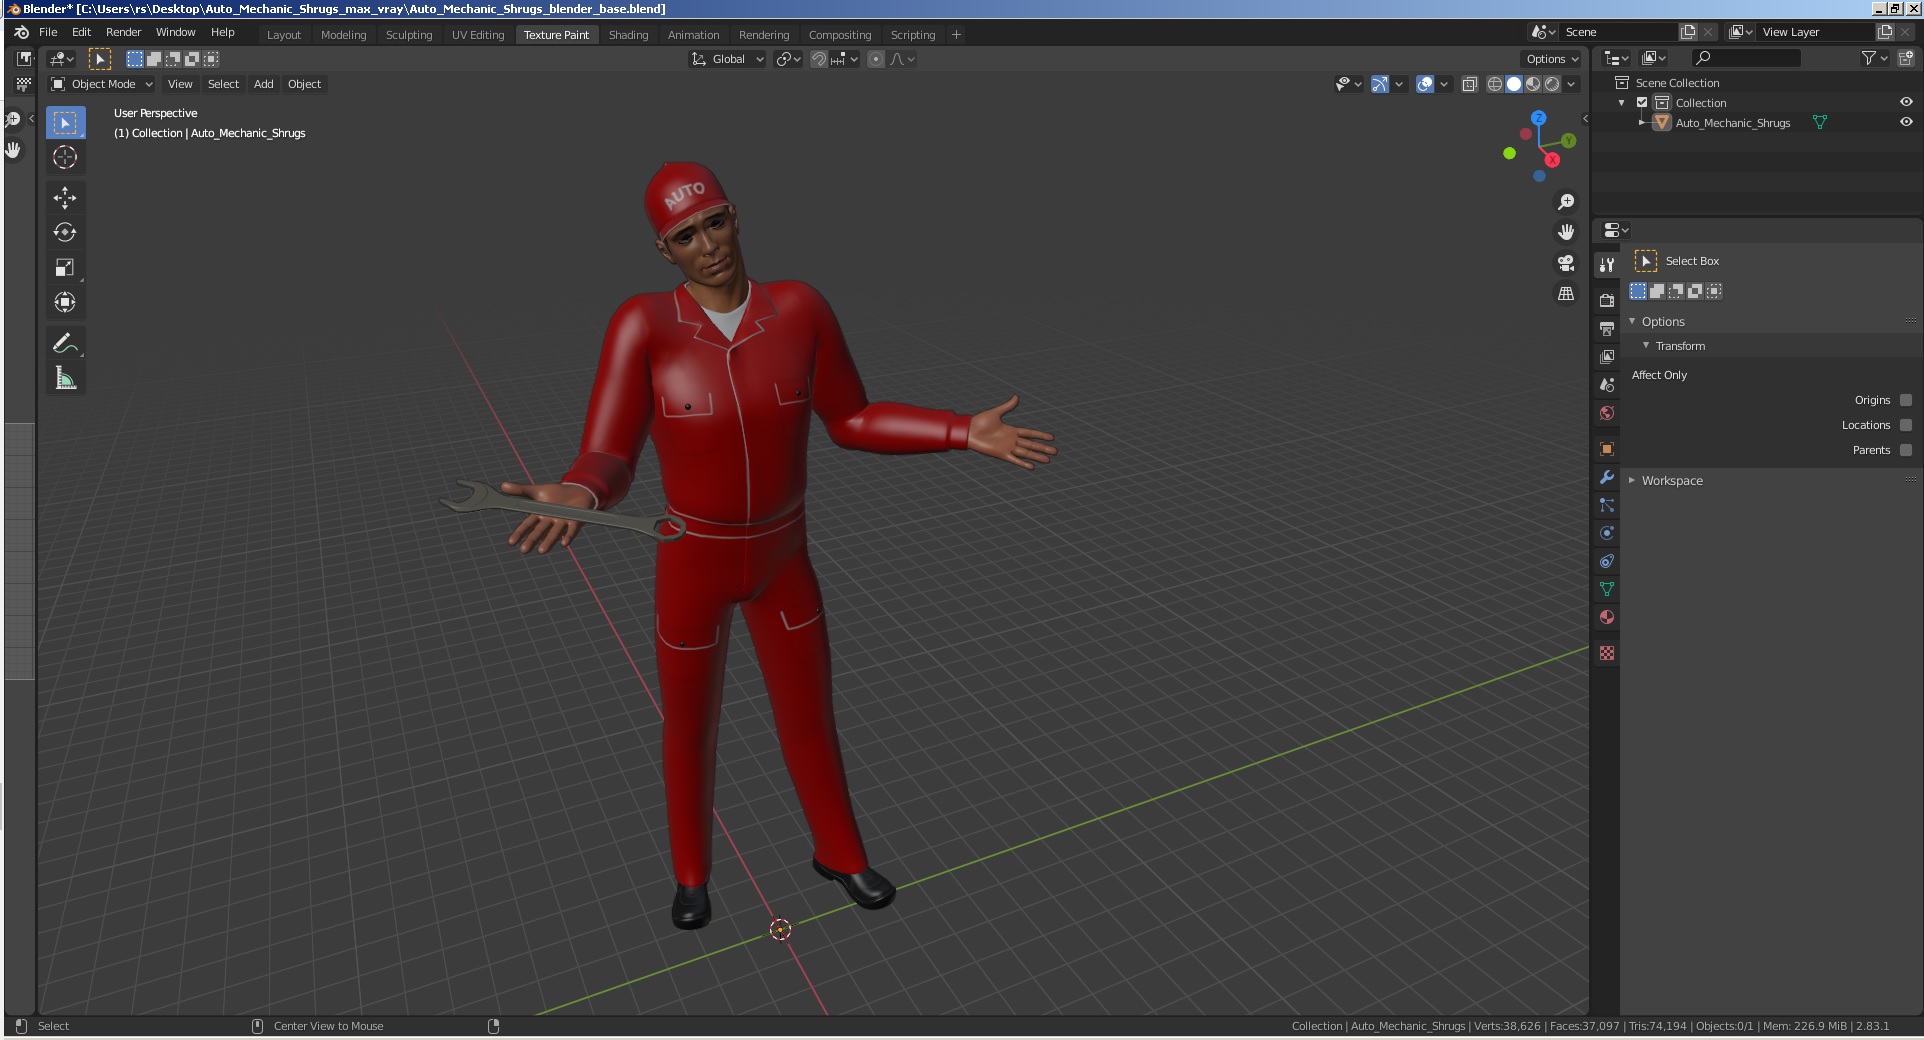Activate the combined Transform tool

tap(65, 302)
